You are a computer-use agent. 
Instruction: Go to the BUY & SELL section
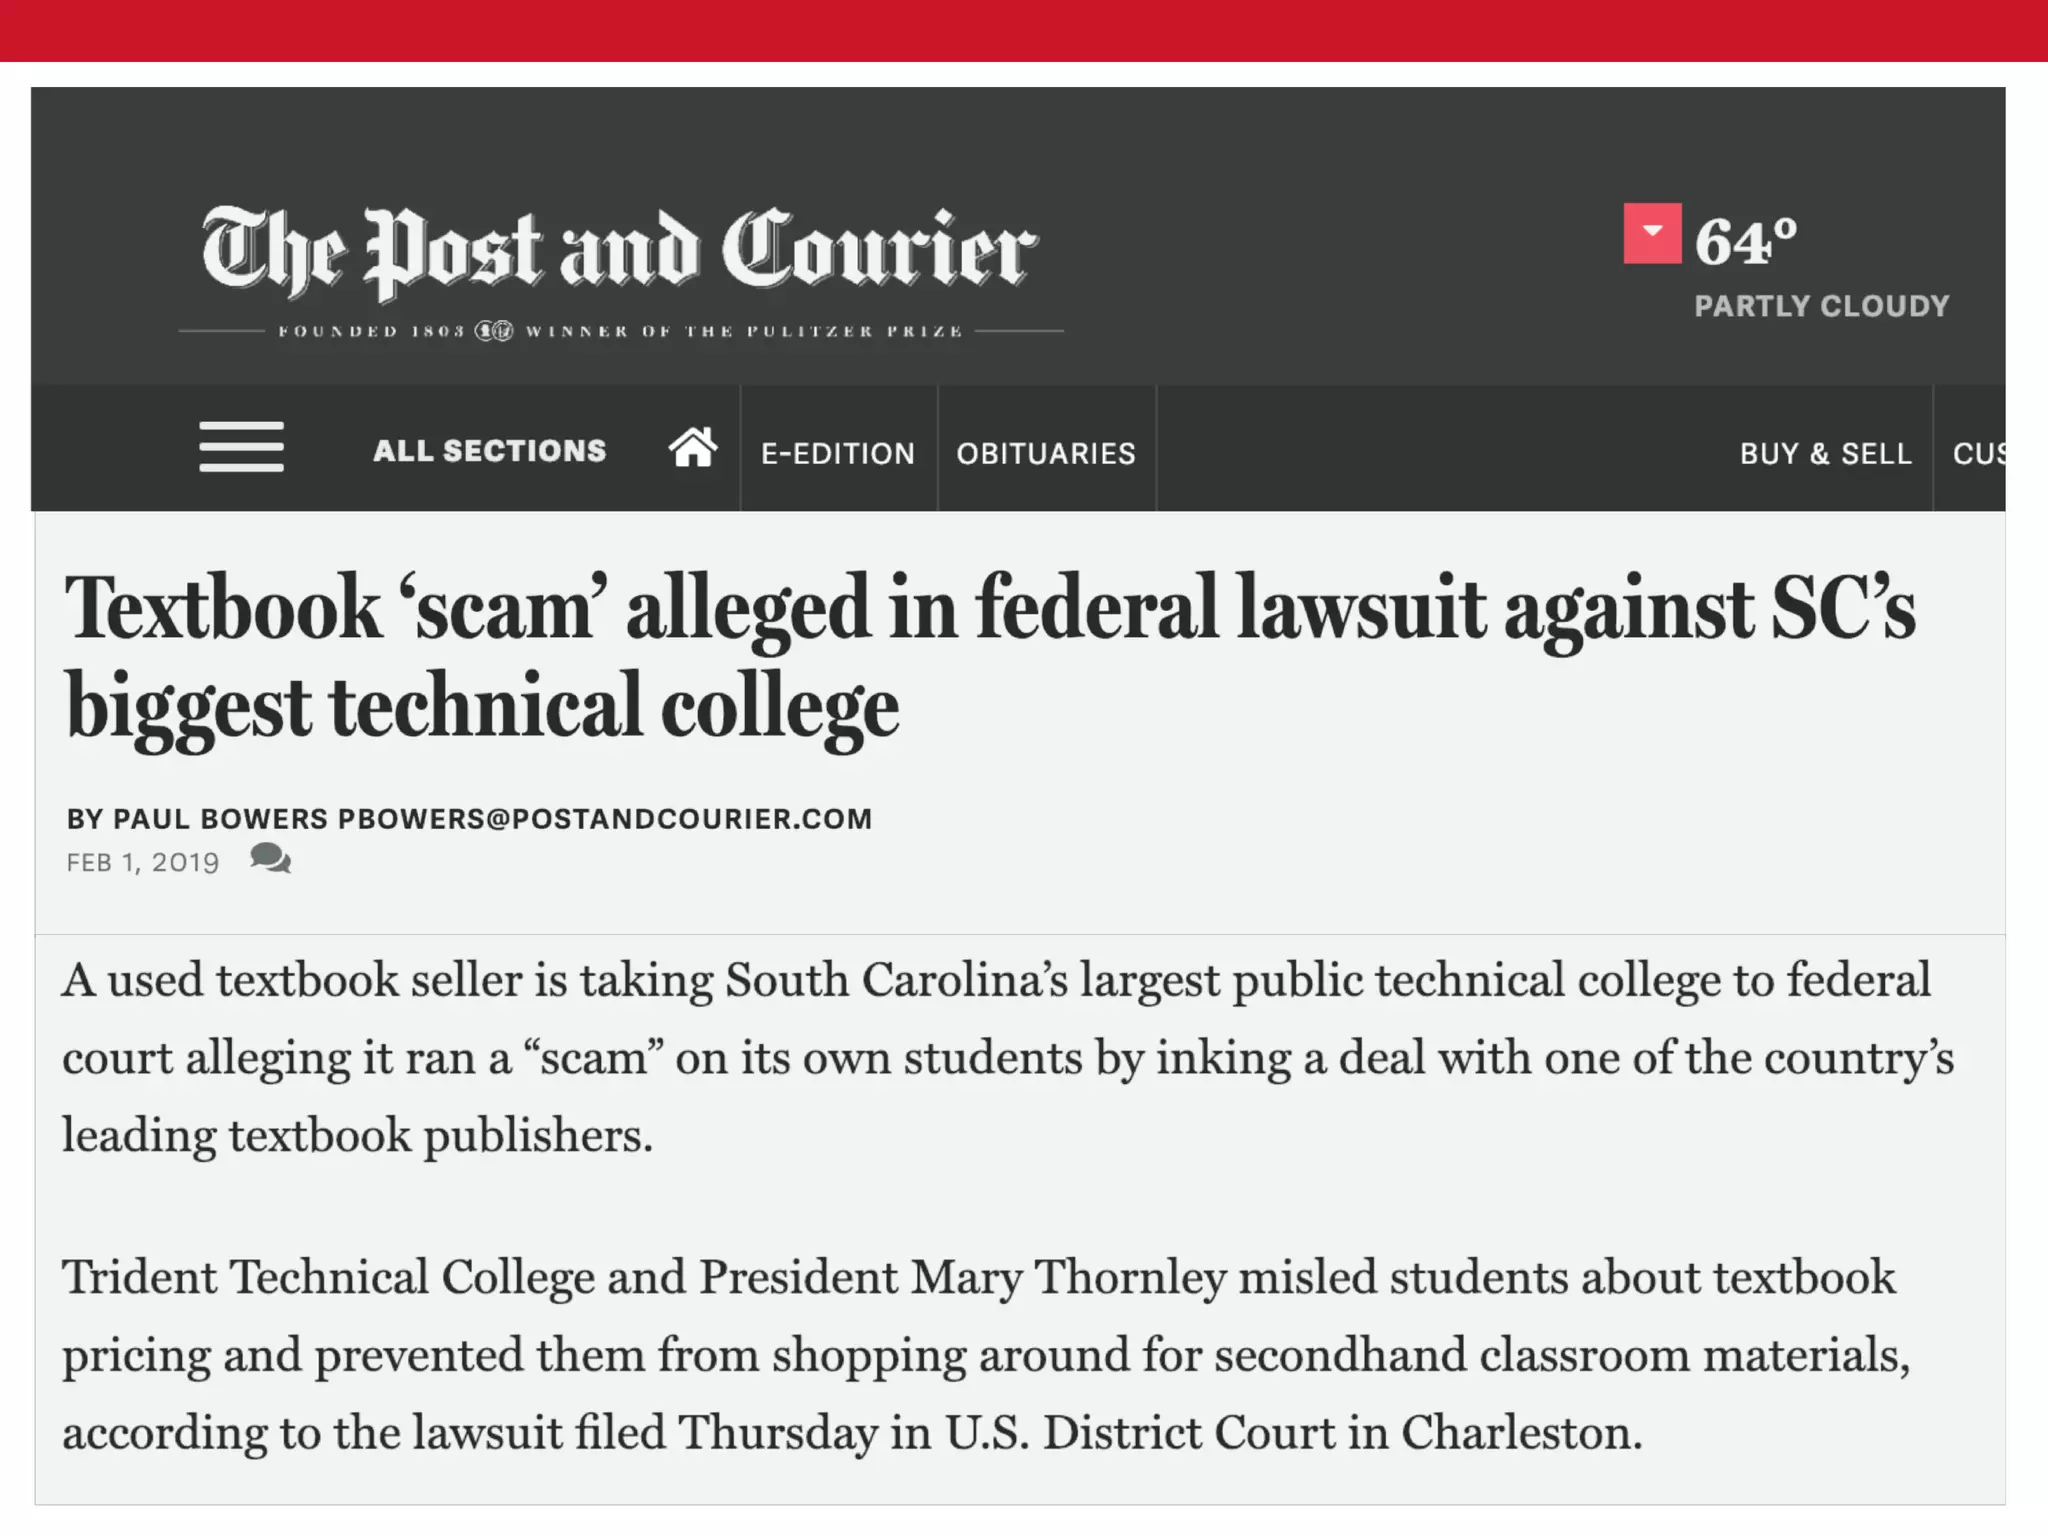(1825, 454)
